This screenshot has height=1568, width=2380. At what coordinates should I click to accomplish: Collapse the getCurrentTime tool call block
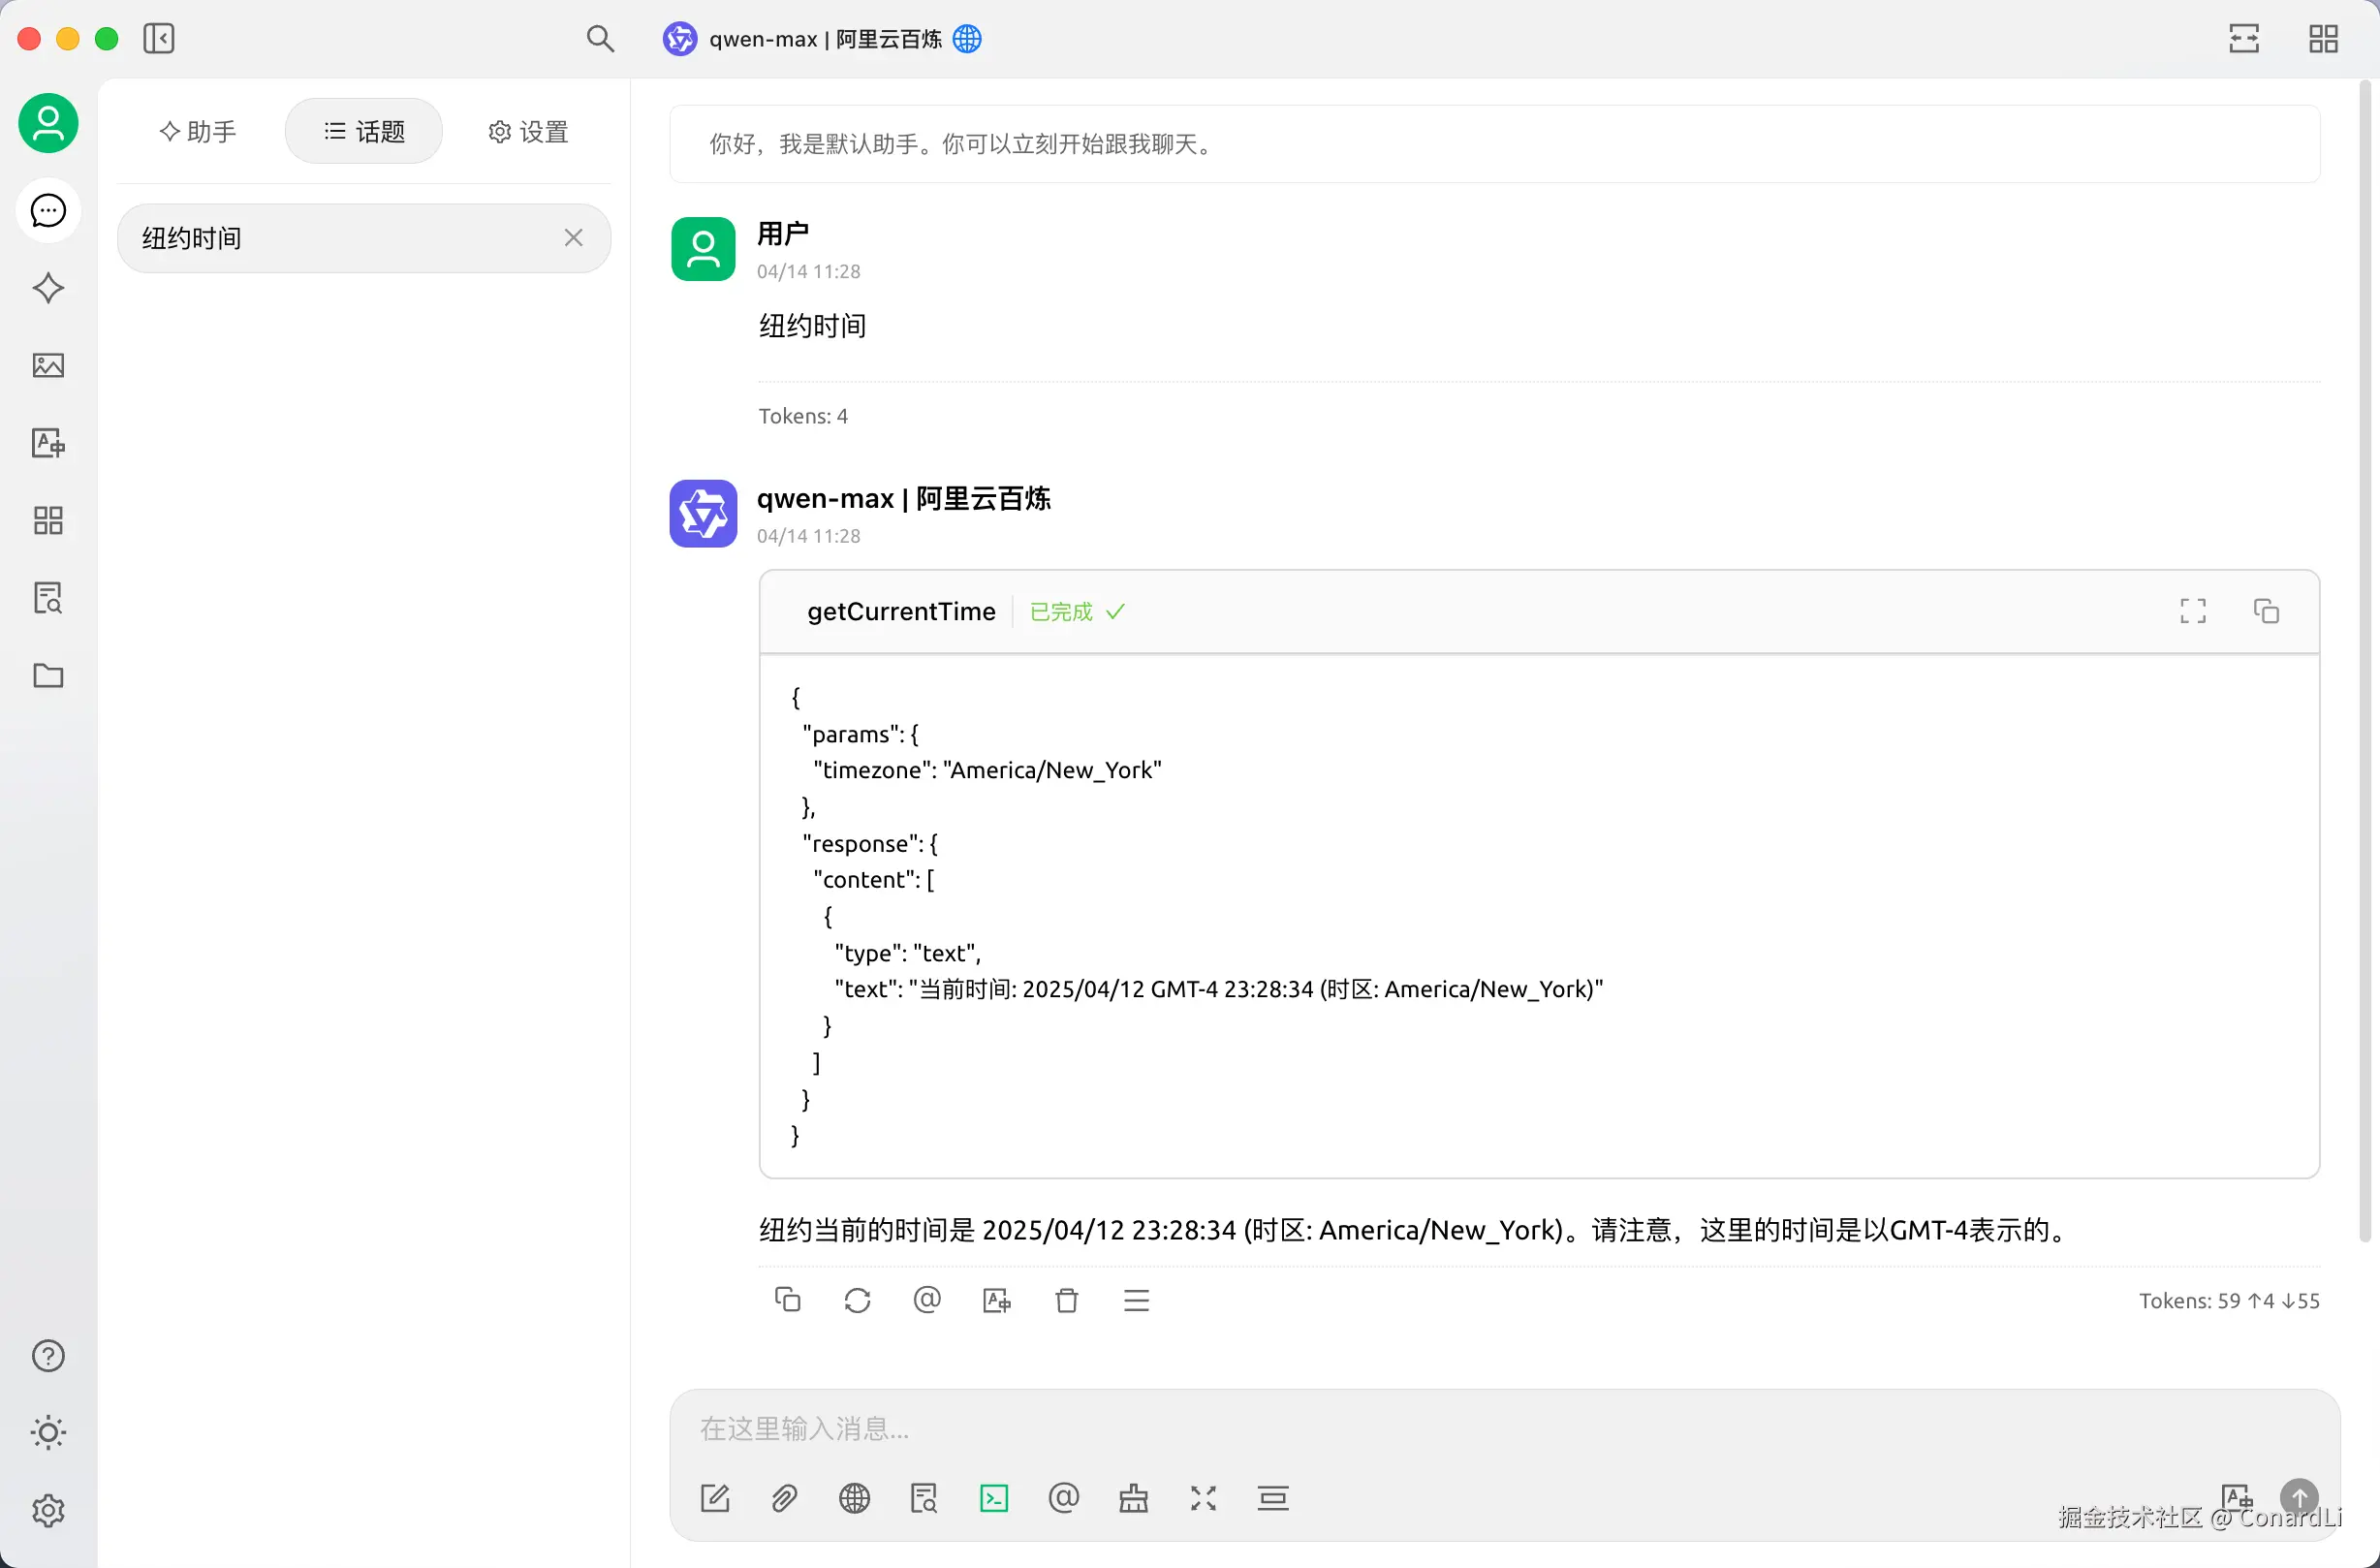(900, 612)
